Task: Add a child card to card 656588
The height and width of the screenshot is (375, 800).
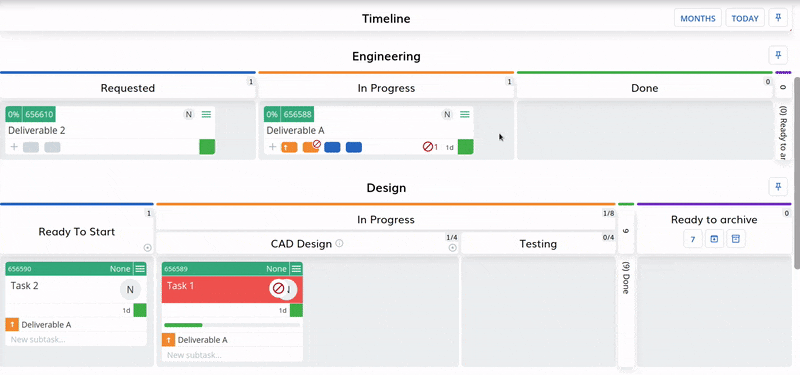Action: [273, 147]
